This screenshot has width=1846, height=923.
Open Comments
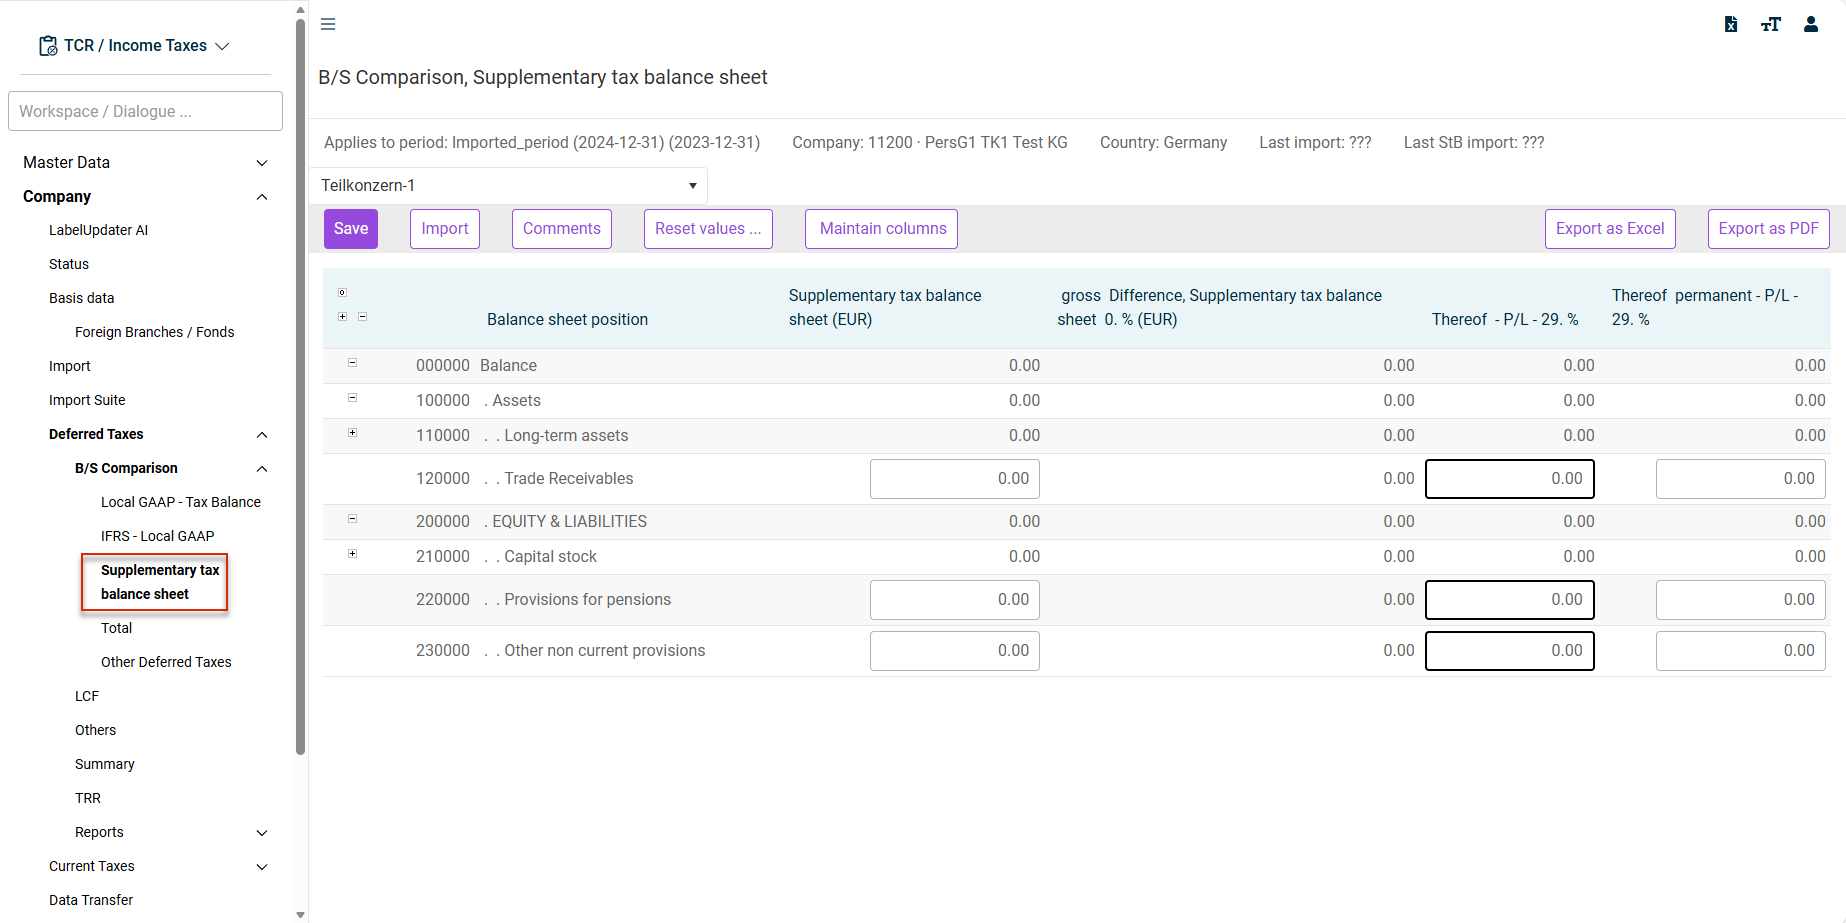pyautogui.click(x=562, y=229)
